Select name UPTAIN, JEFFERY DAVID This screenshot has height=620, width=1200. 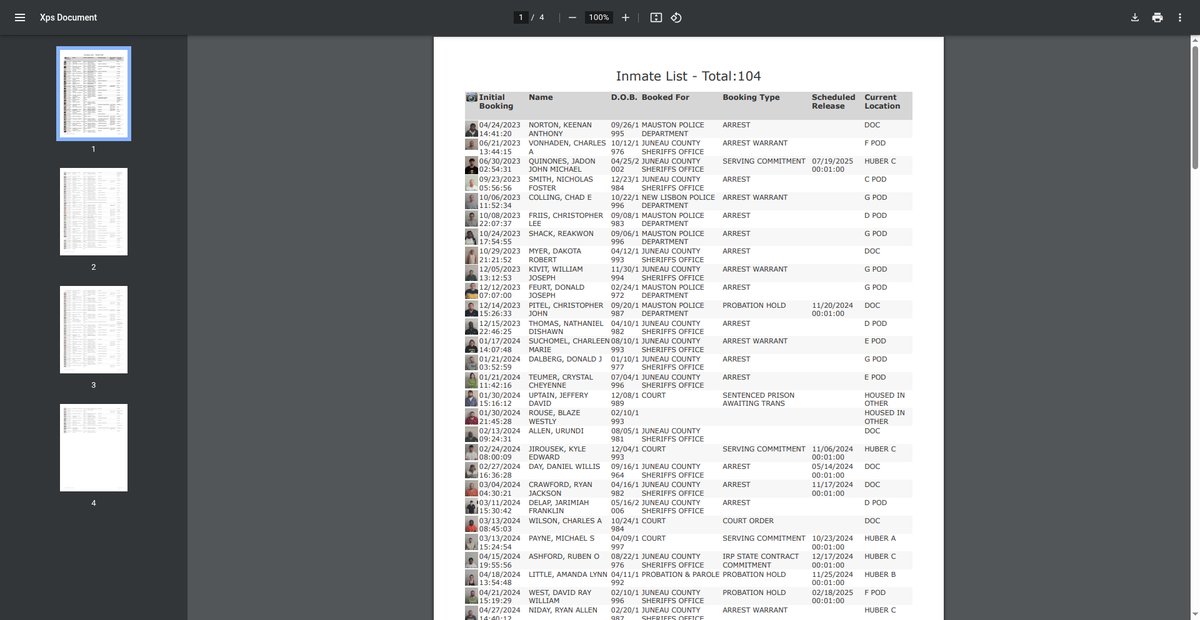(x=559, y=399)
